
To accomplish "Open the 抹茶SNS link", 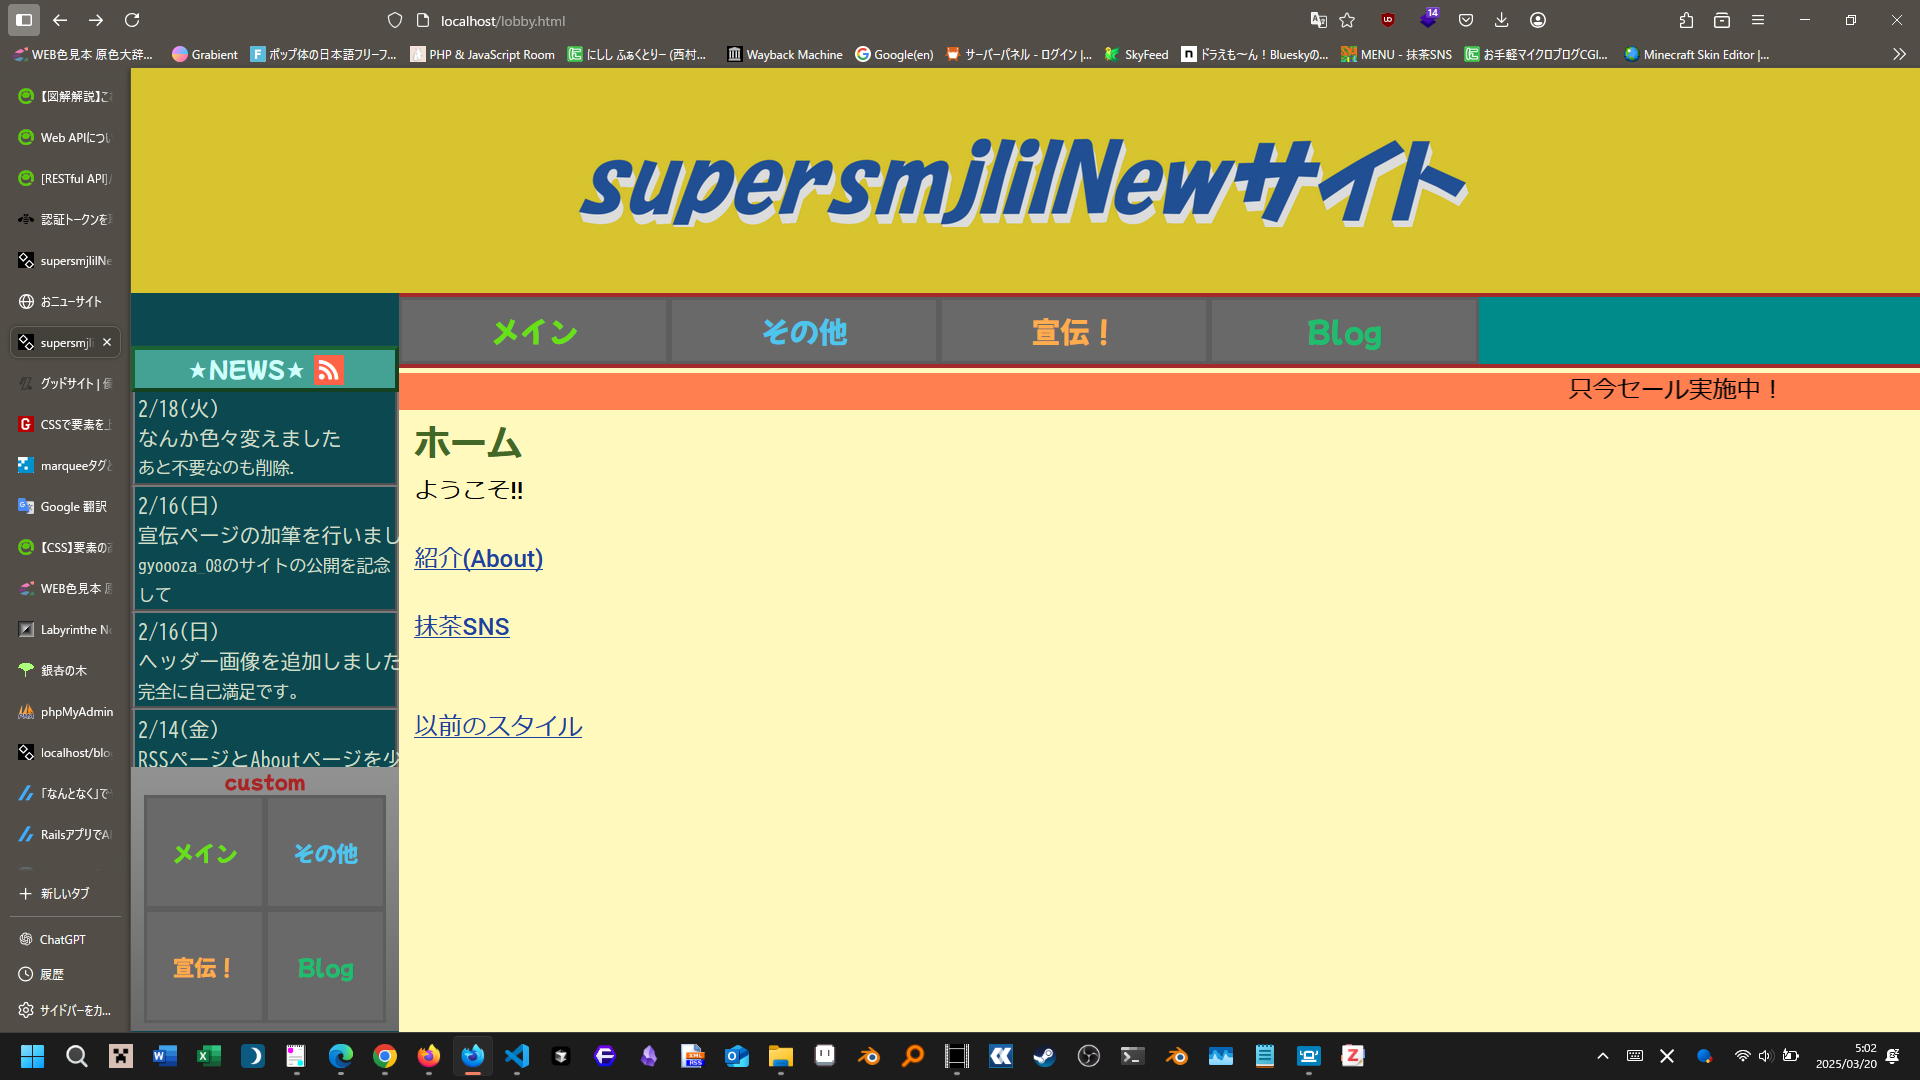I will (x=461, y=626).
